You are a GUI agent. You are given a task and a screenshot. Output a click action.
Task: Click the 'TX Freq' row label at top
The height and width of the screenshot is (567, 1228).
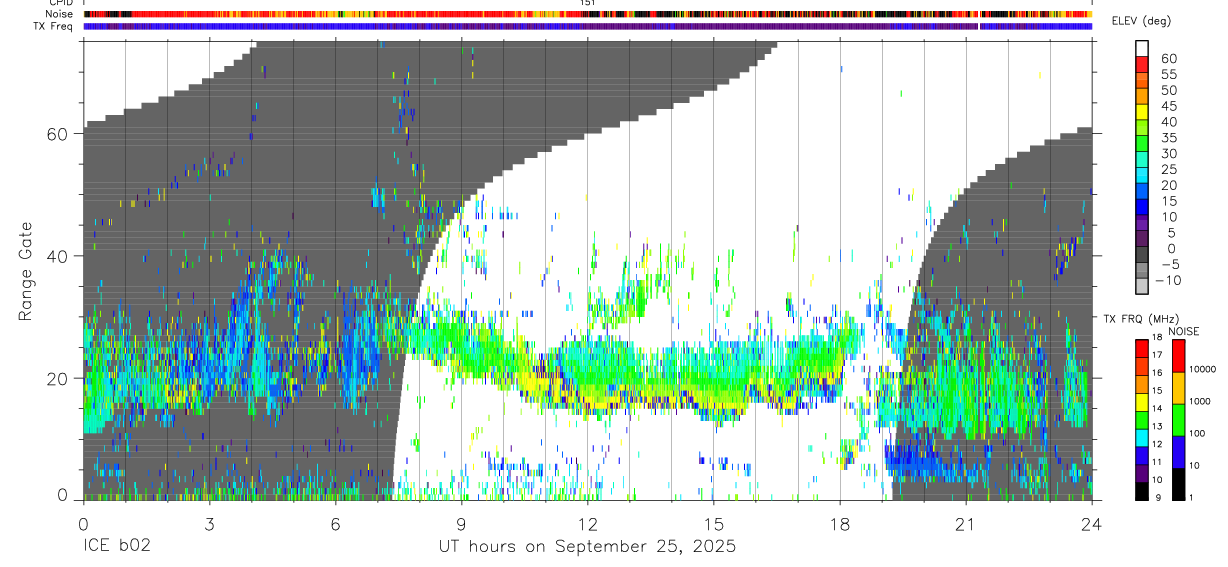(x=54, y=26)
